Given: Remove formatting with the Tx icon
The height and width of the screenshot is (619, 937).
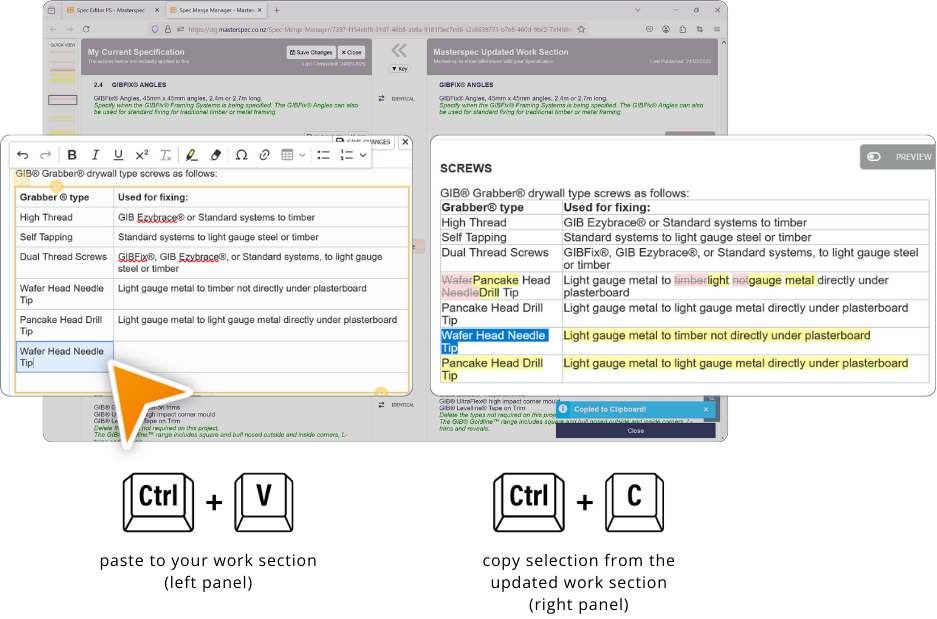Looking at the screenshot, I should 166,155.
